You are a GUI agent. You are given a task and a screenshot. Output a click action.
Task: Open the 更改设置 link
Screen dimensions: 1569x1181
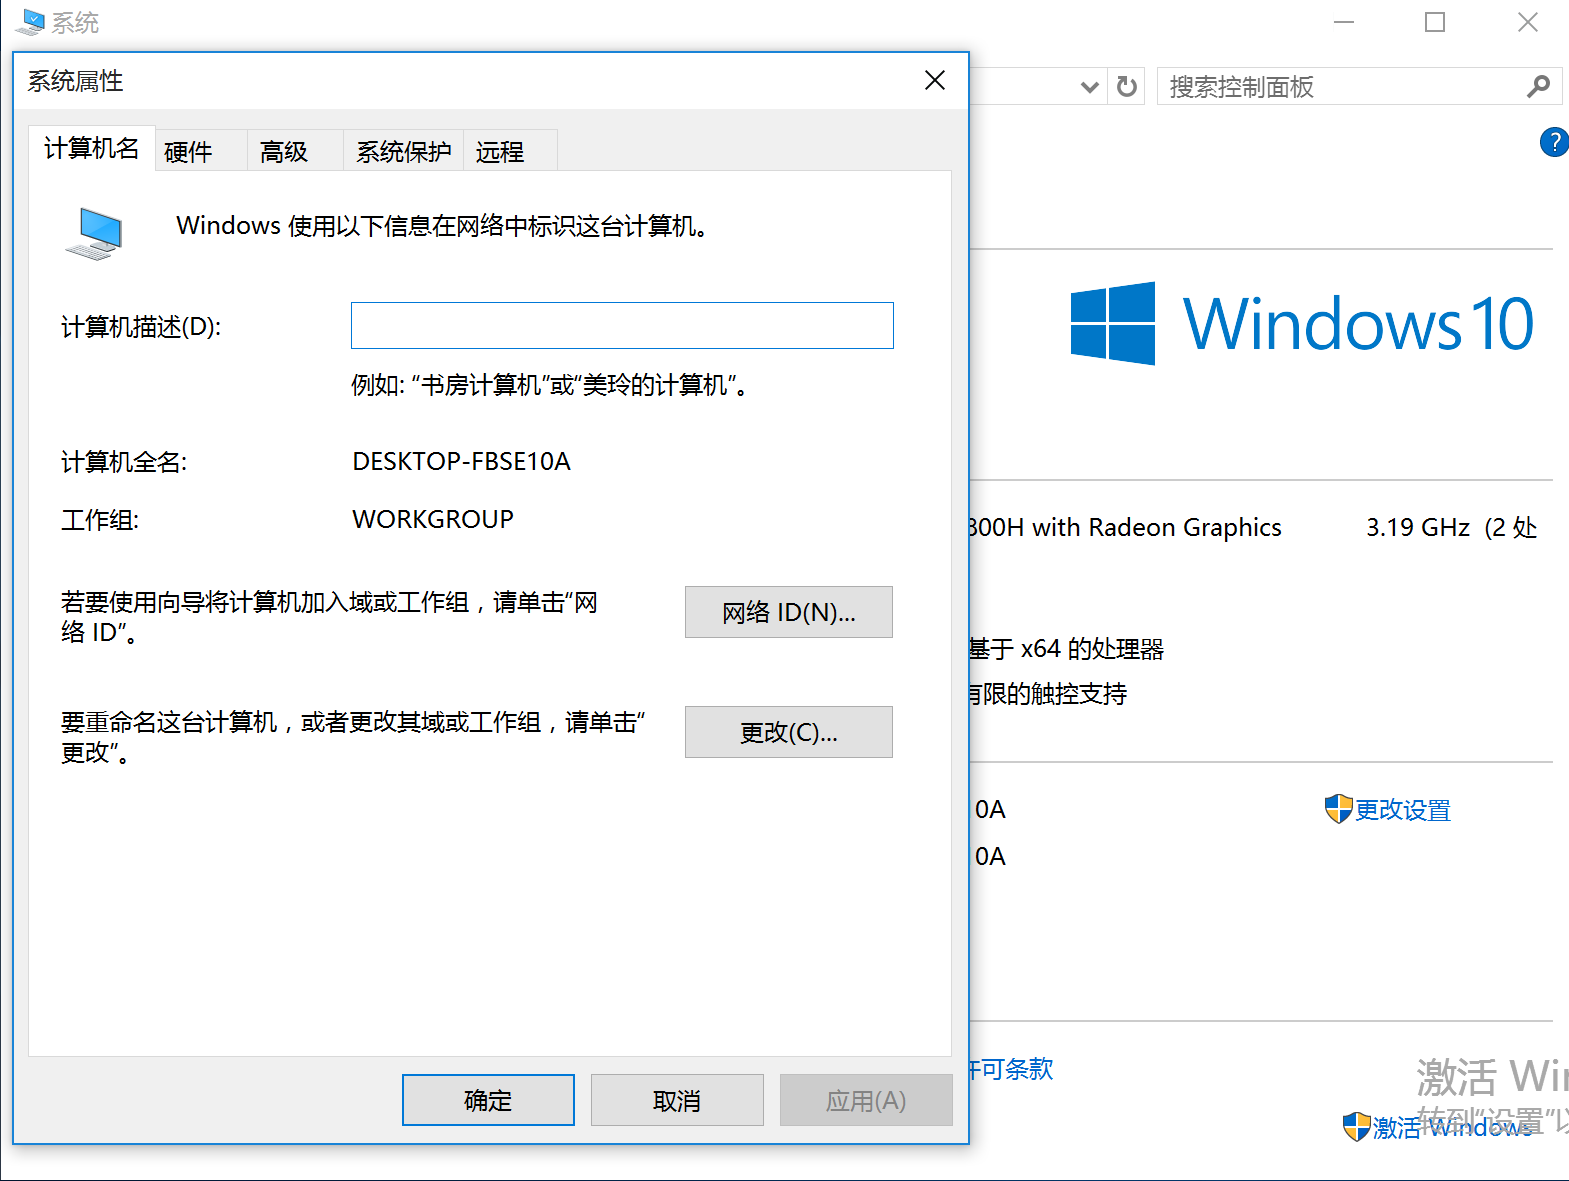[1402, 810]
